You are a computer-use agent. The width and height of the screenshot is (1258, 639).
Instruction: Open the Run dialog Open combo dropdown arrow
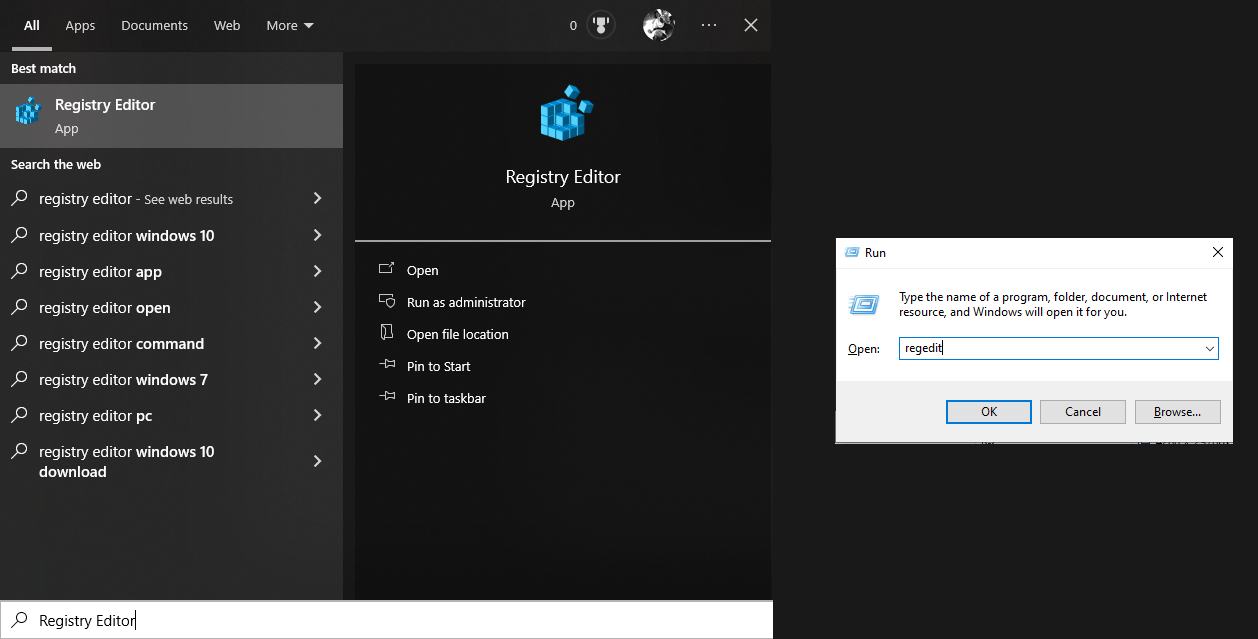[x=1210, y=349]
